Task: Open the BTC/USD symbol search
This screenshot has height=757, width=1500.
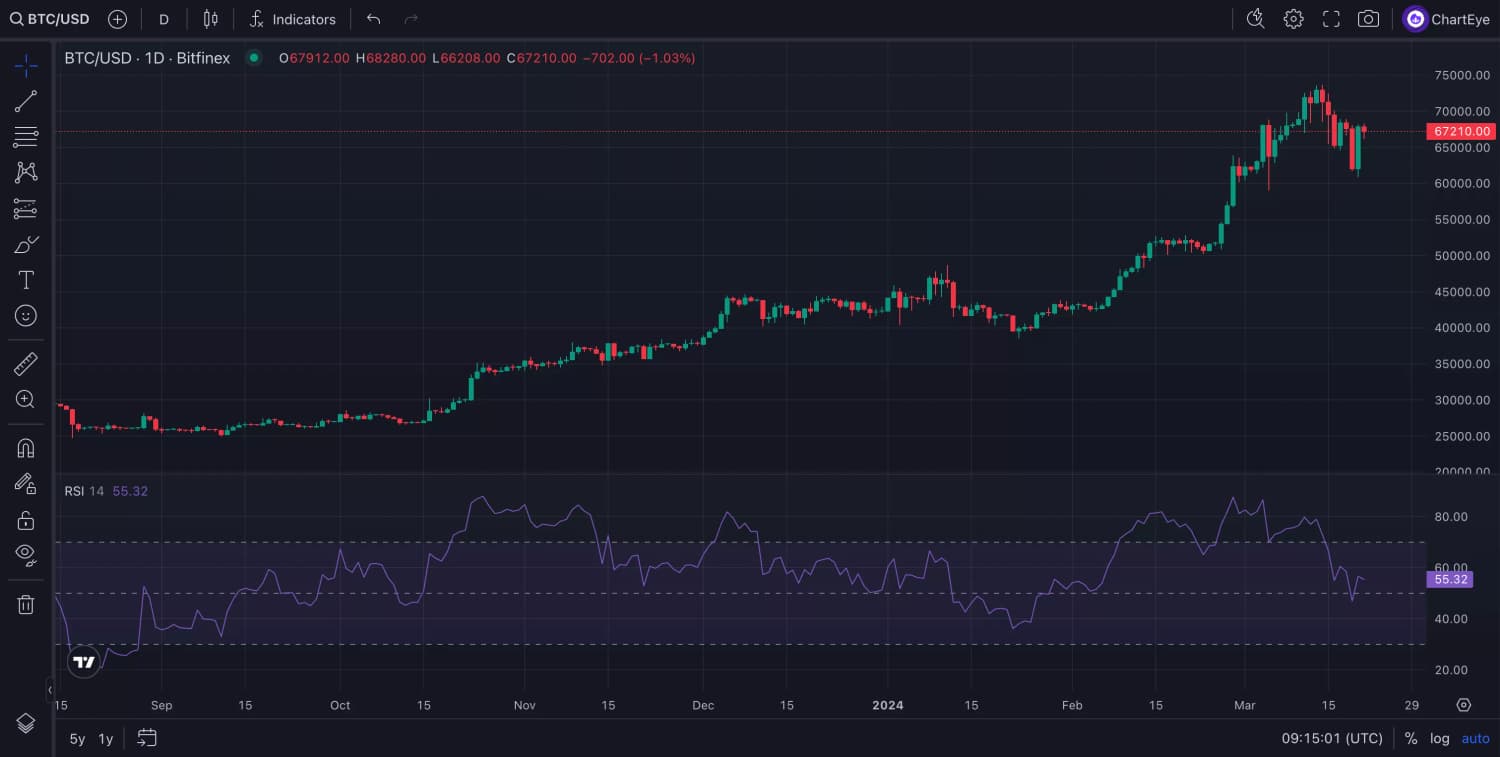Action: click(x=49, y=19)
